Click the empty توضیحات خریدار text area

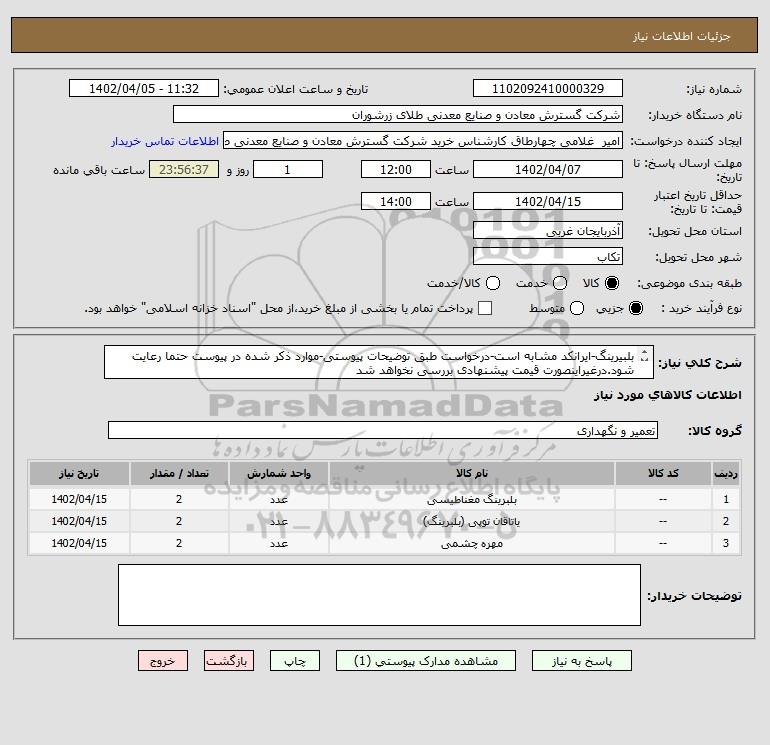pyautogui.click(x=379, y=595)
